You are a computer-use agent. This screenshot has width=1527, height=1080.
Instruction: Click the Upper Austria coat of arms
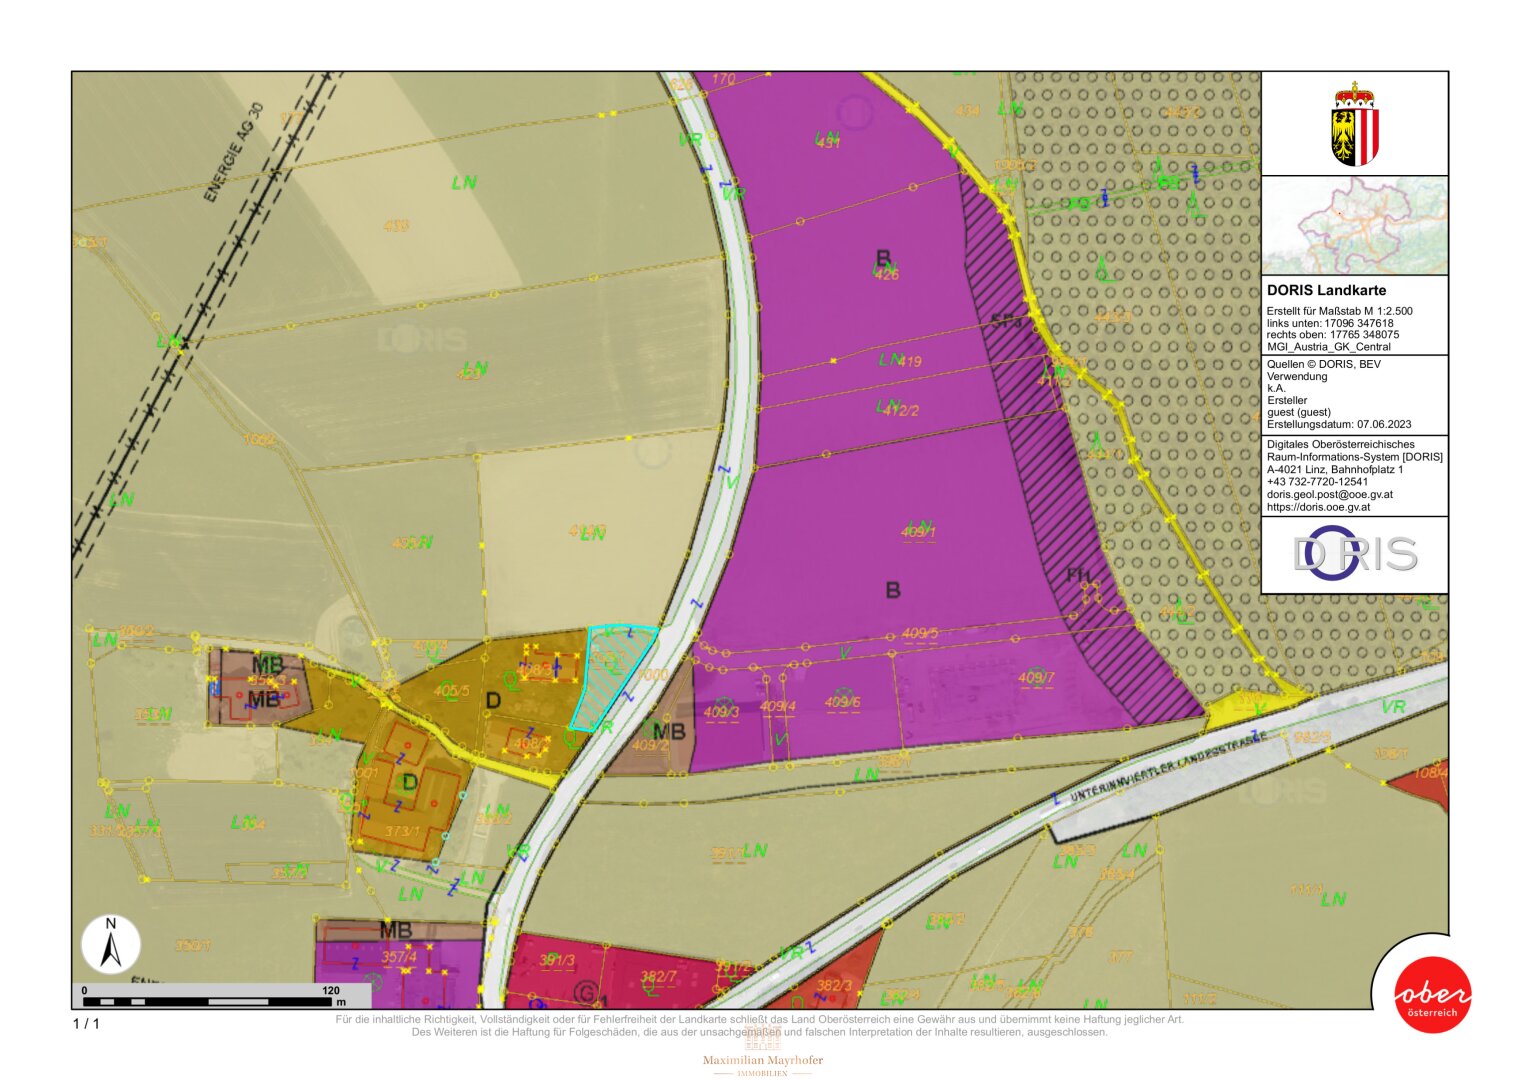[1354, 125]
